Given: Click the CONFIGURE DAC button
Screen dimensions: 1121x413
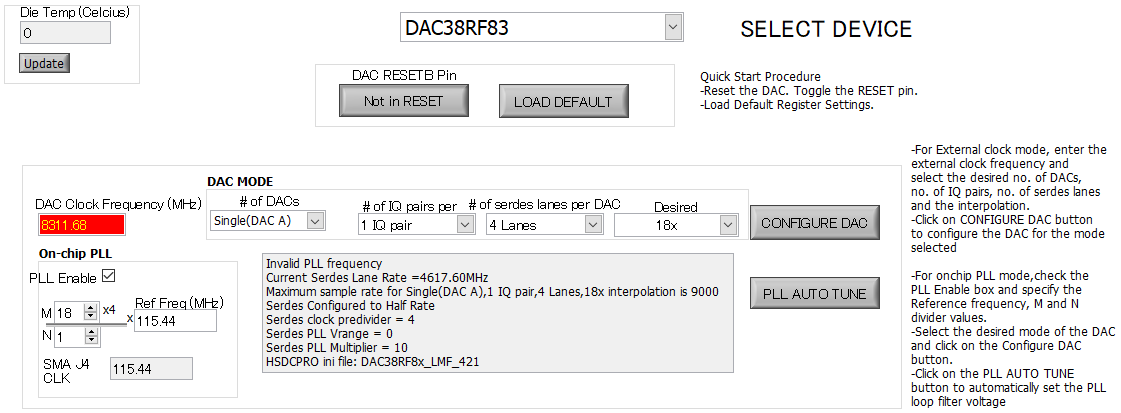Looking at the screenshot, I should tap(814, 223).
